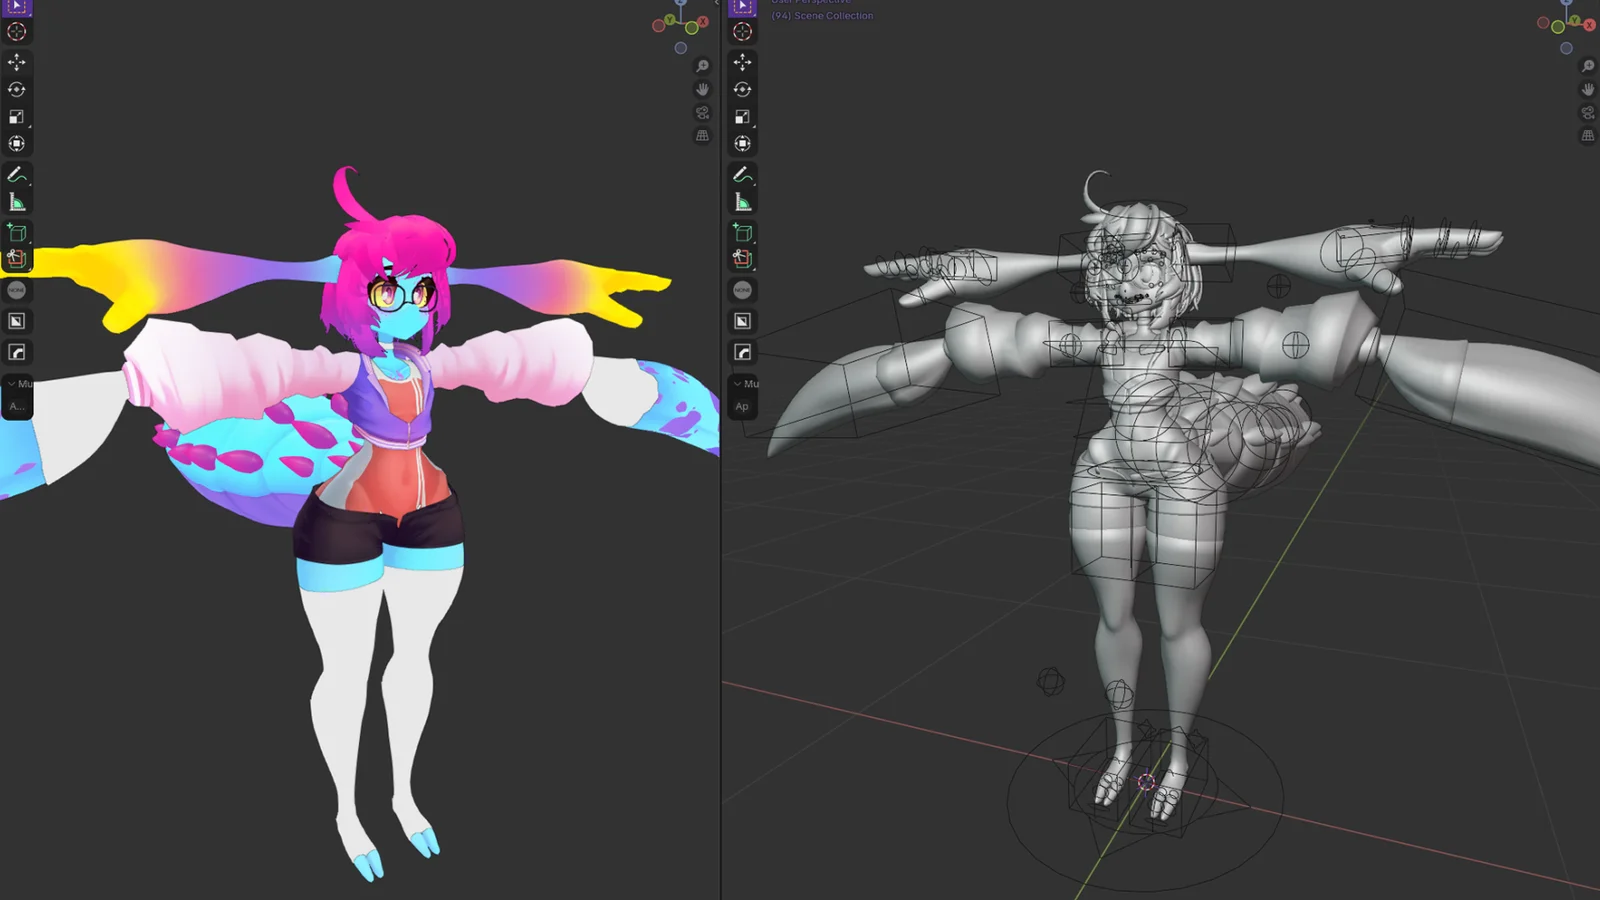The height and width of the screenshot is (900, 1600).
Task: Click red X axis on right viewport gizmo
Action: [1590, 25]
